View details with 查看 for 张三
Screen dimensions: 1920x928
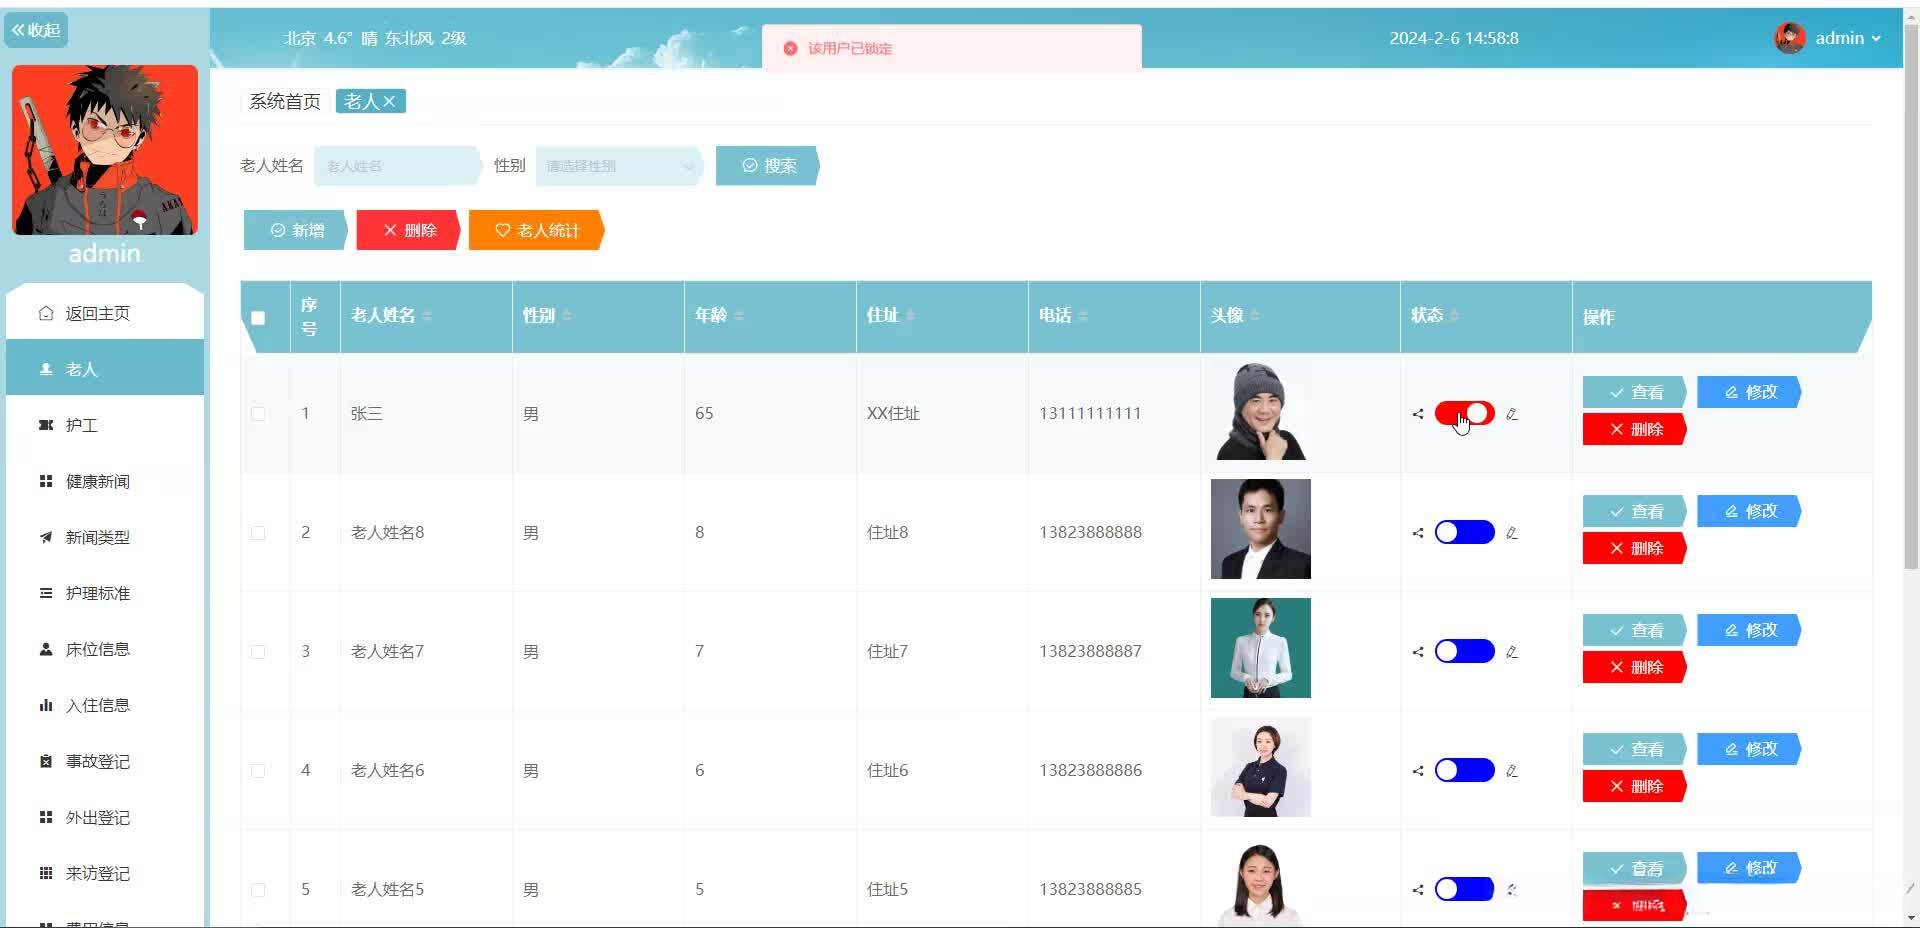[x=1635, y=392]
